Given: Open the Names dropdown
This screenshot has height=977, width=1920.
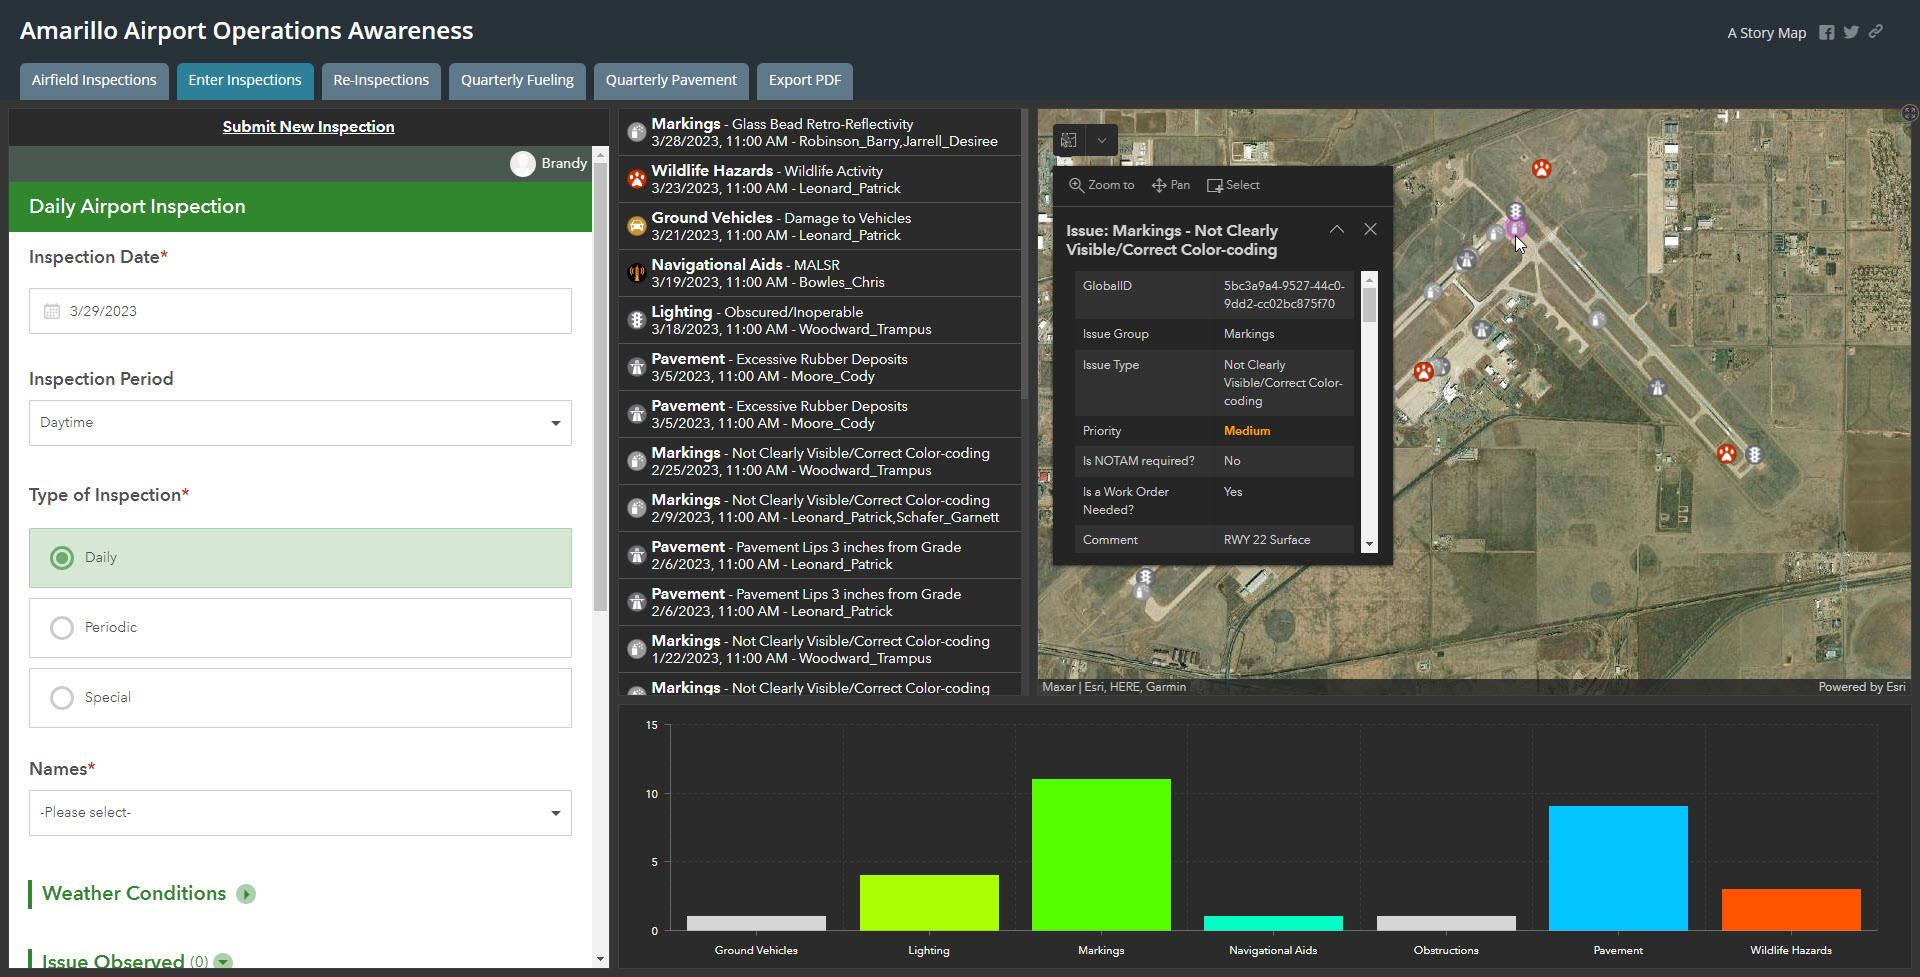Looking at the screenshot, I should pyautogui.click(x=300, y=813).
